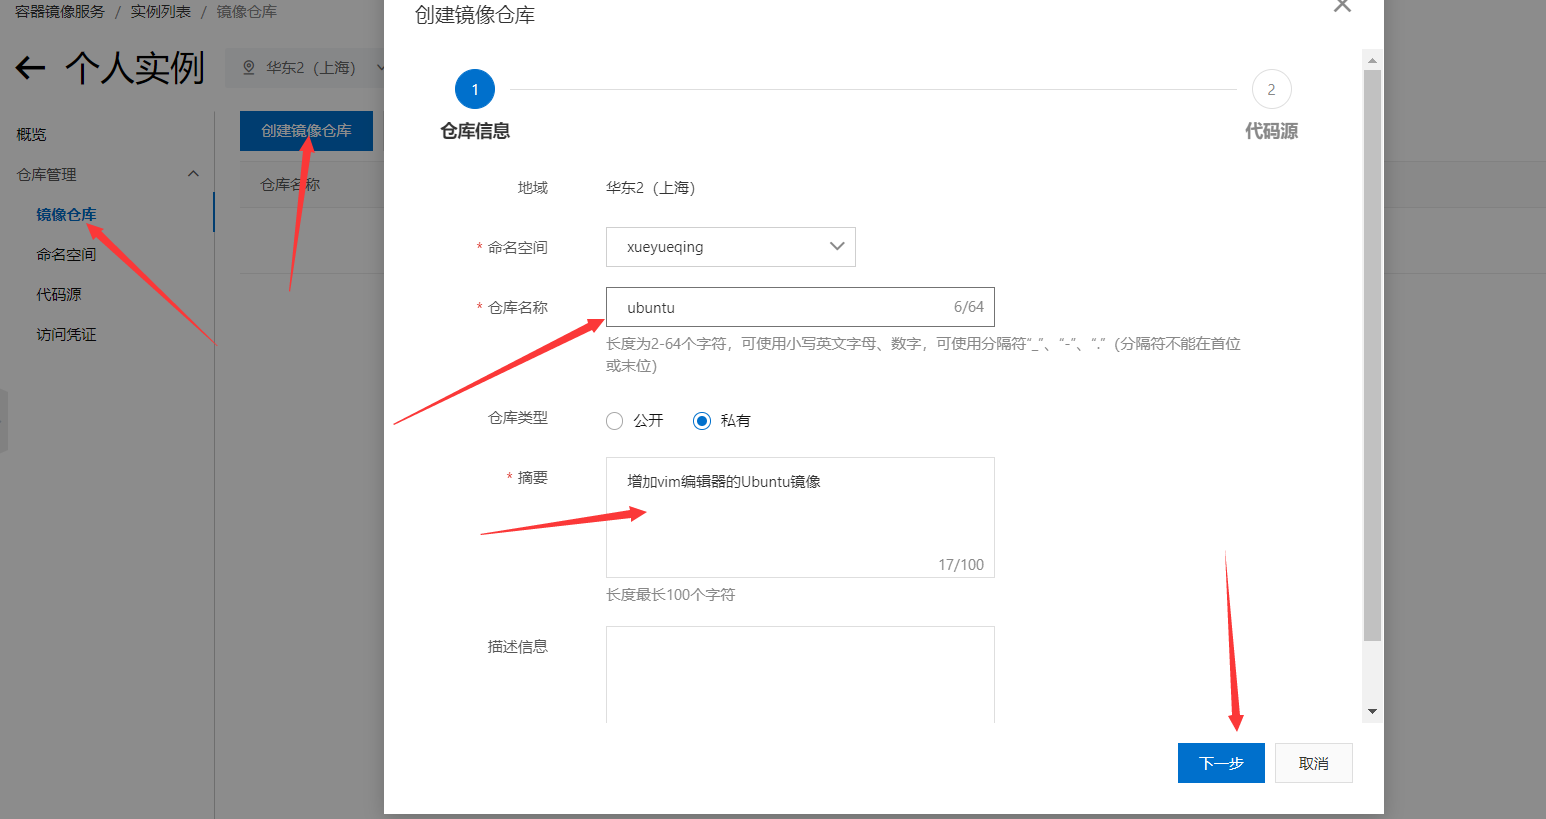Click the dialog scrollbar up arrow

pos(1372,60)
